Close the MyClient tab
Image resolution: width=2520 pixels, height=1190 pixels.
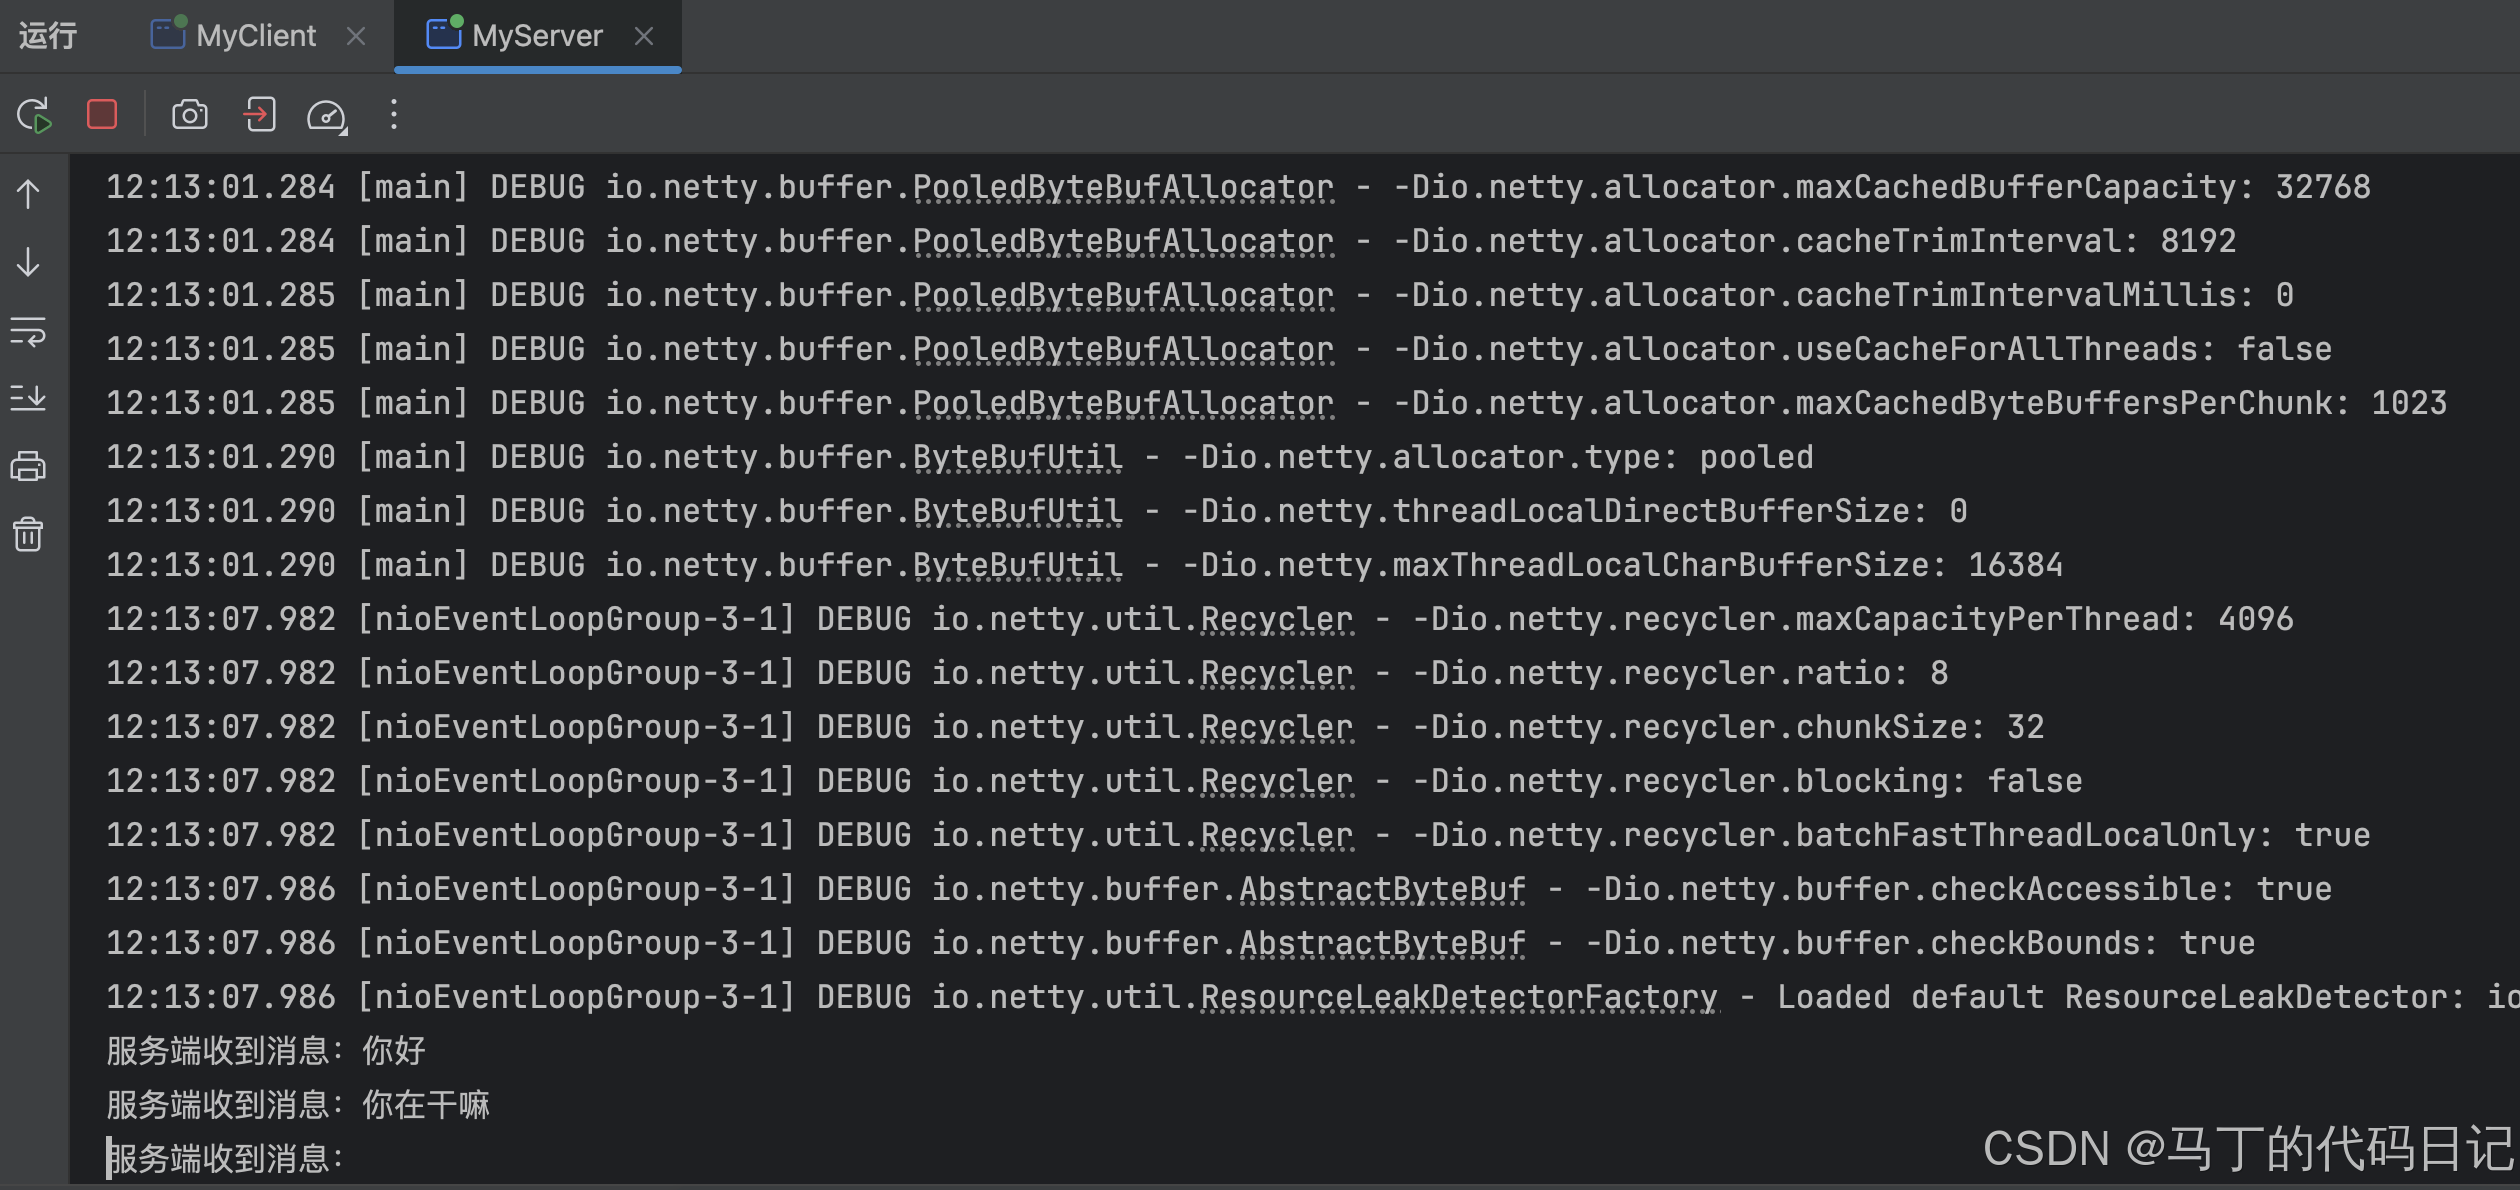(356, 36)
